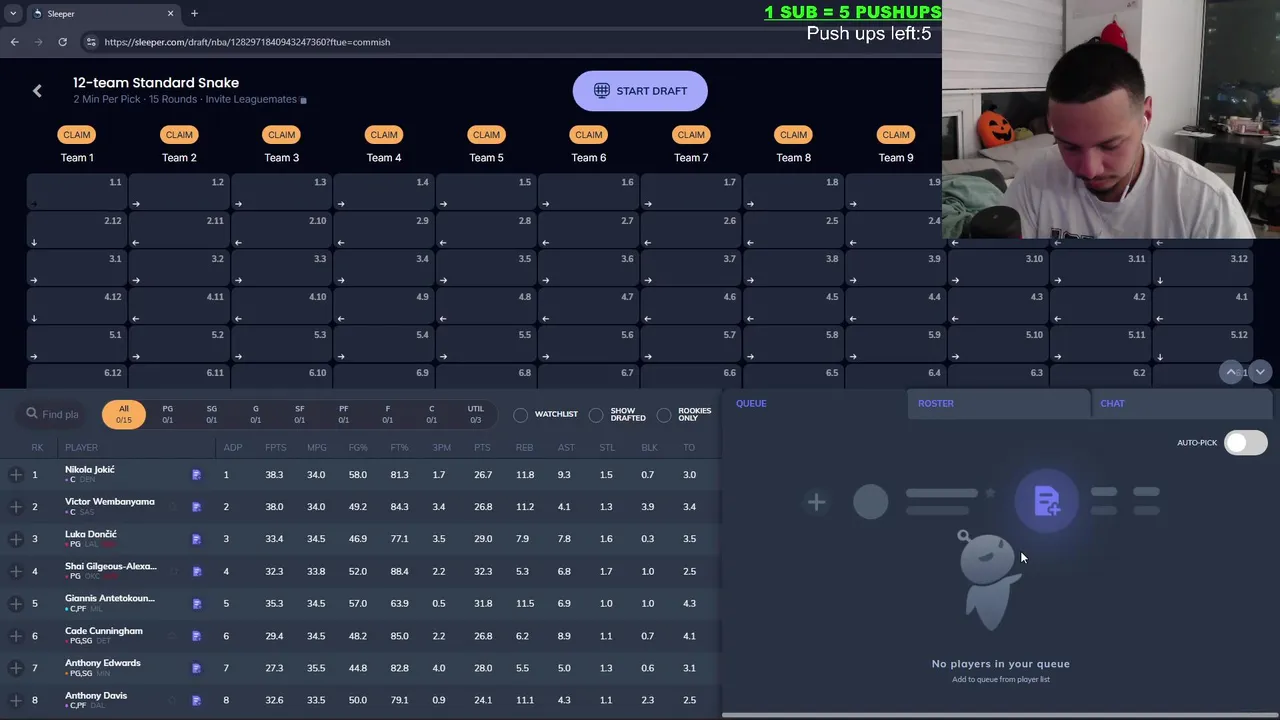1280x720 pixels.
Task: Add Victor Wembanyama to queue with plus icon
Action: pos(16,507)
